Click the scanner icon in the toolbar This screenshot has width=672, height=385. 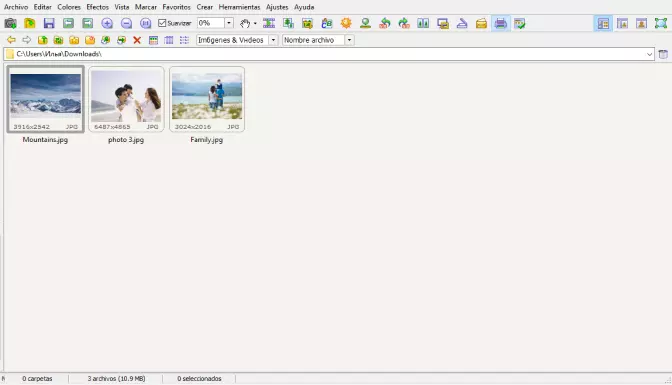[462, 23]
